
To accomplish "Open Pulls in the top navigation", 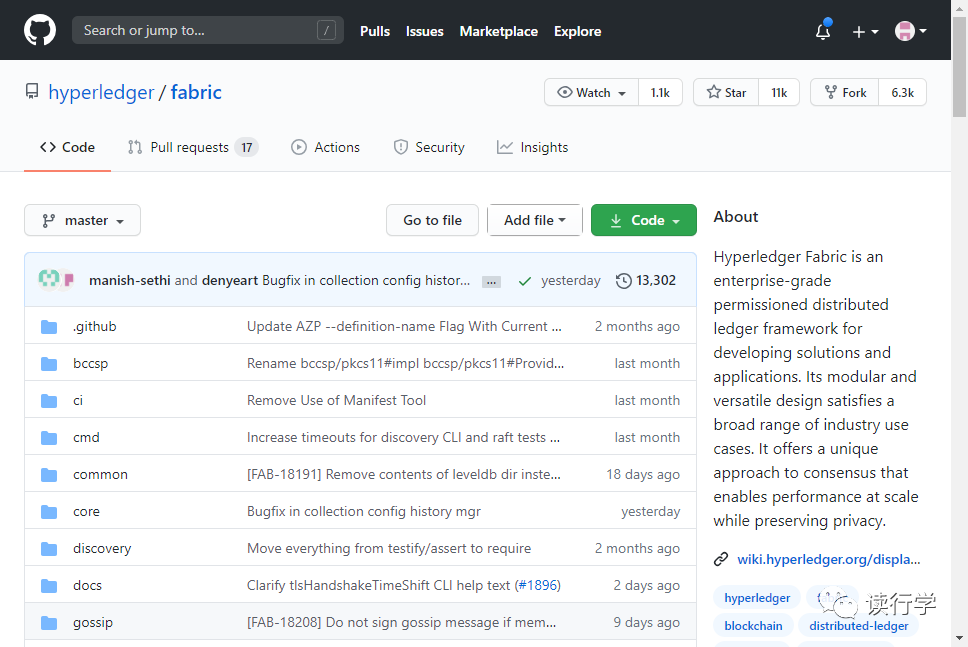I will pyautogui.click(x=375, y=31).
